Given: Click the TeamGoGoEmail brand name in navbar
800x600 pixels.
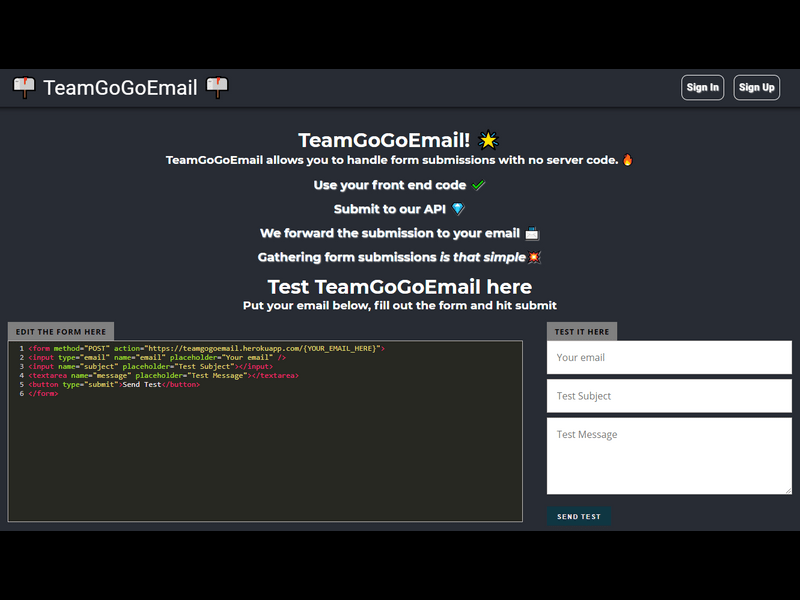Looking at the screenshot, I should 121,87.
